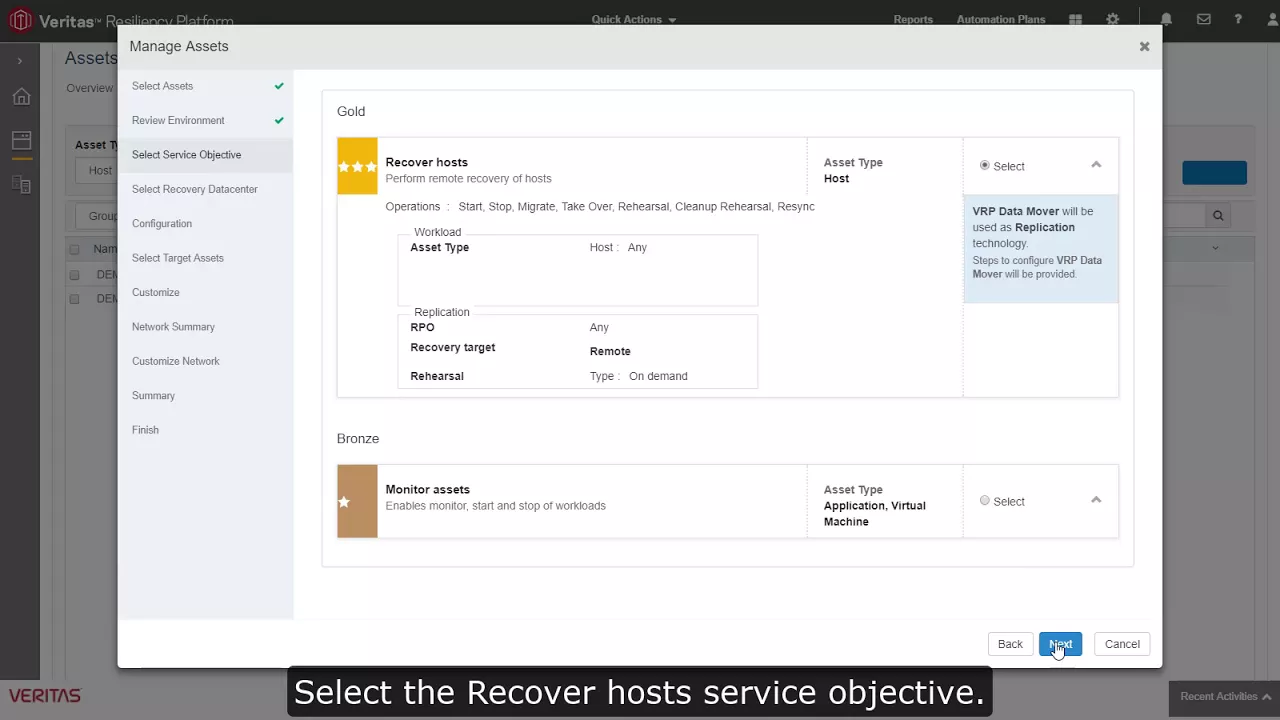The width and height of the screenshot is (1280, 720).
Task: Open the help question mark icon
Action: [1238, 19]
